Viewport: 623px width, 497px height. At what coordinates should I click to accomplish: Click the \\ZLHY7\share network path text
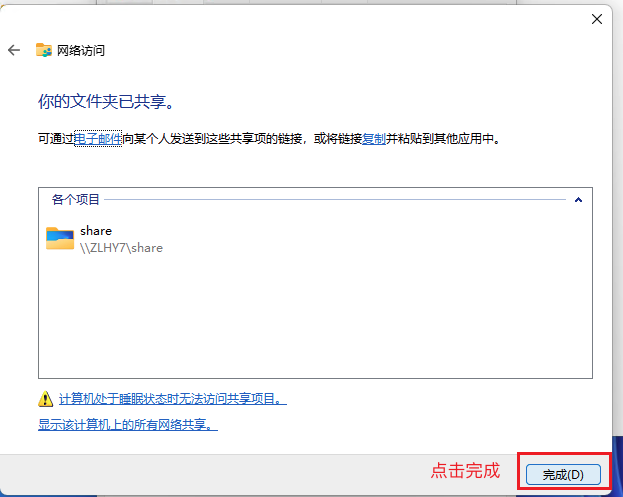pyautogui.click(x=121, y=248)
